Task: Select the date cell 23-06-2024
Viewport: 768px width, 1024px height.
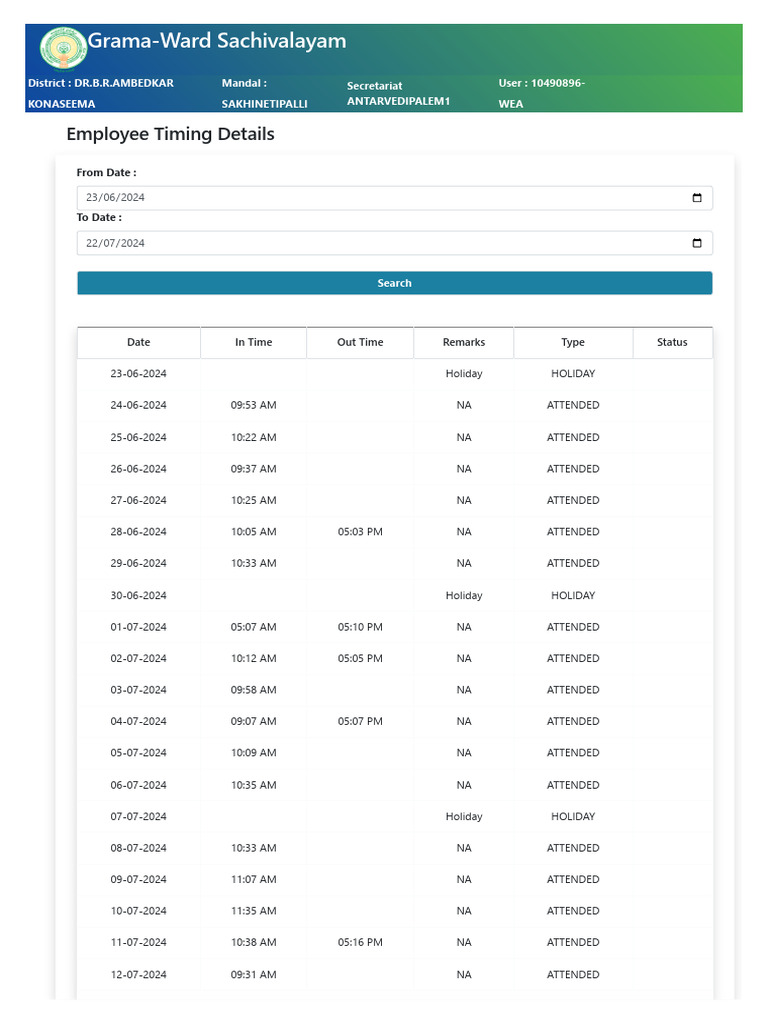Action: coord(138,374)
